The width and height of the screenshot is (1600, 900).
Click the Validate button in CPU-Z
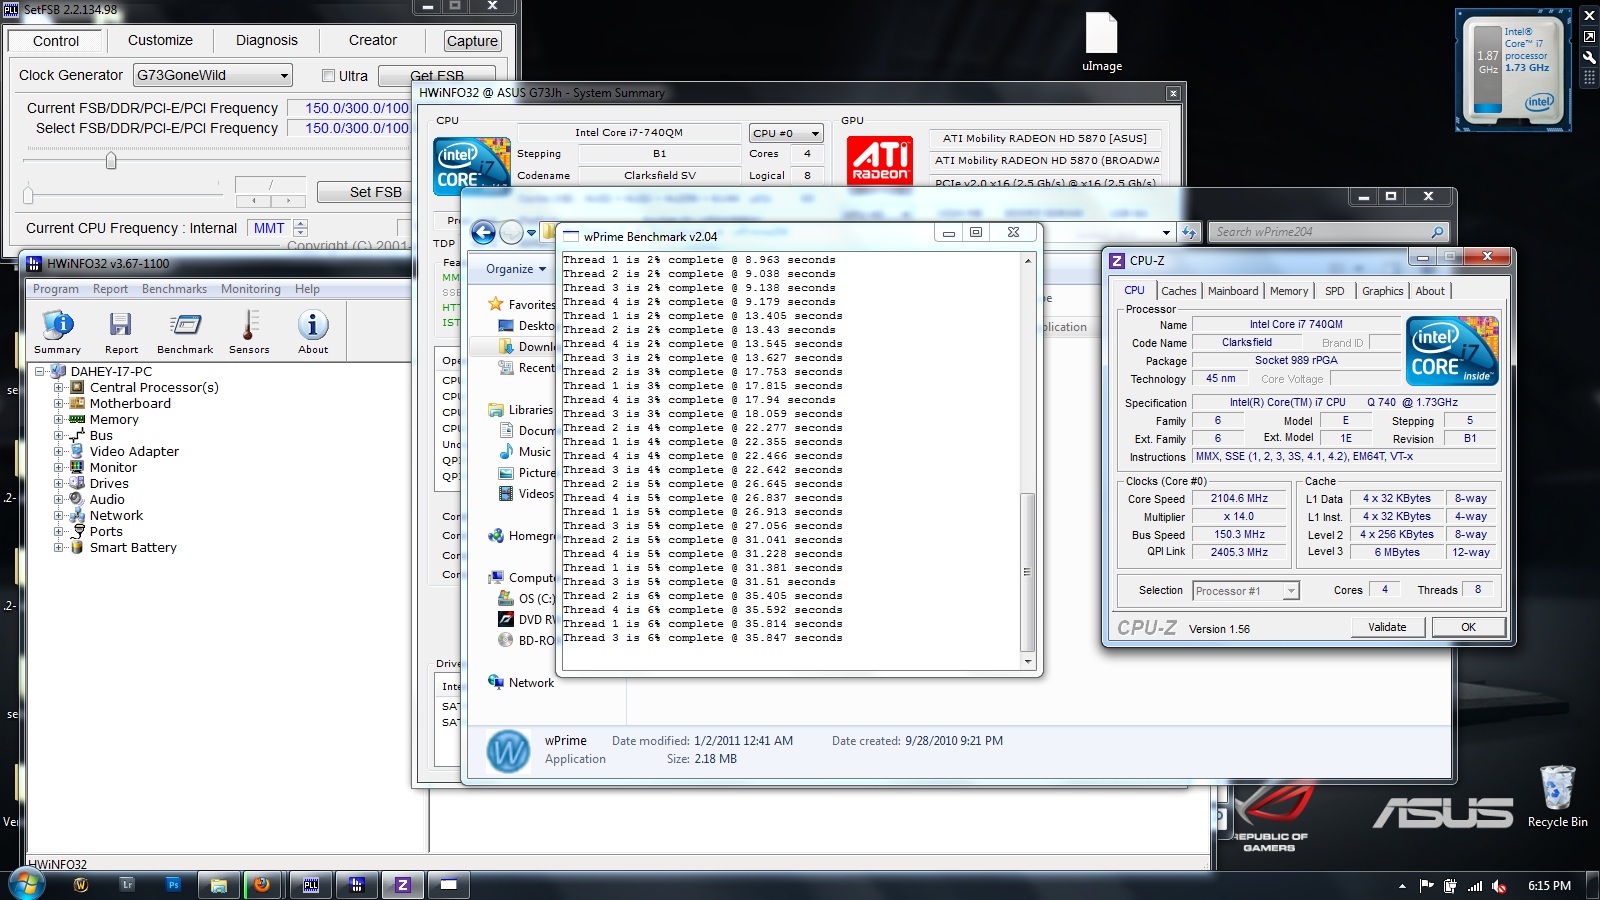(1387, 627)
